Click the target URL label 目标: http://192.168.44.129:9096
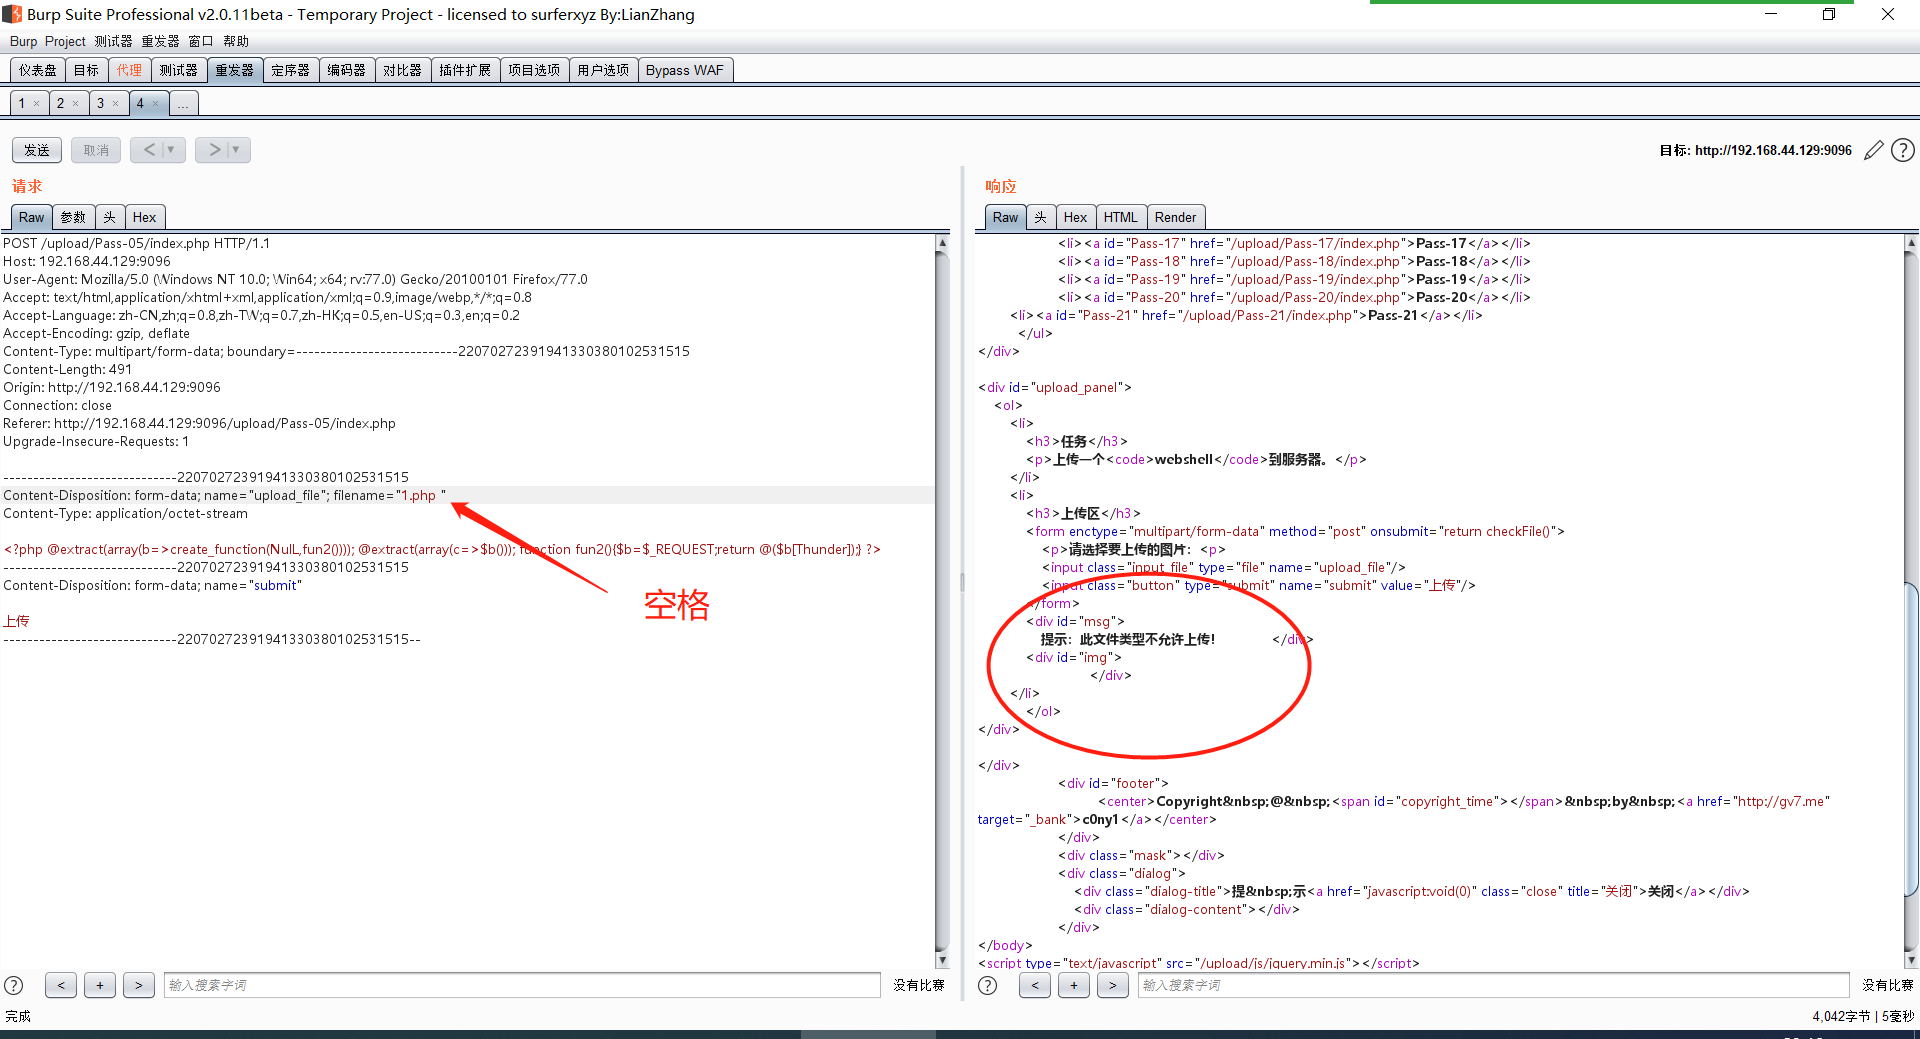Screen dimensions: 1920x1039 (1756, 150)
